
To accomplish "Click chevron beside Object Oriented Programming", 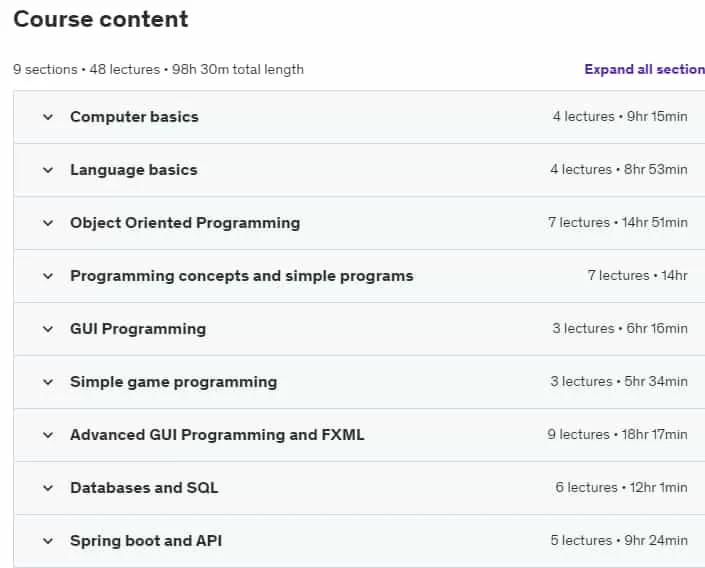I will click(x=48, y=223).
